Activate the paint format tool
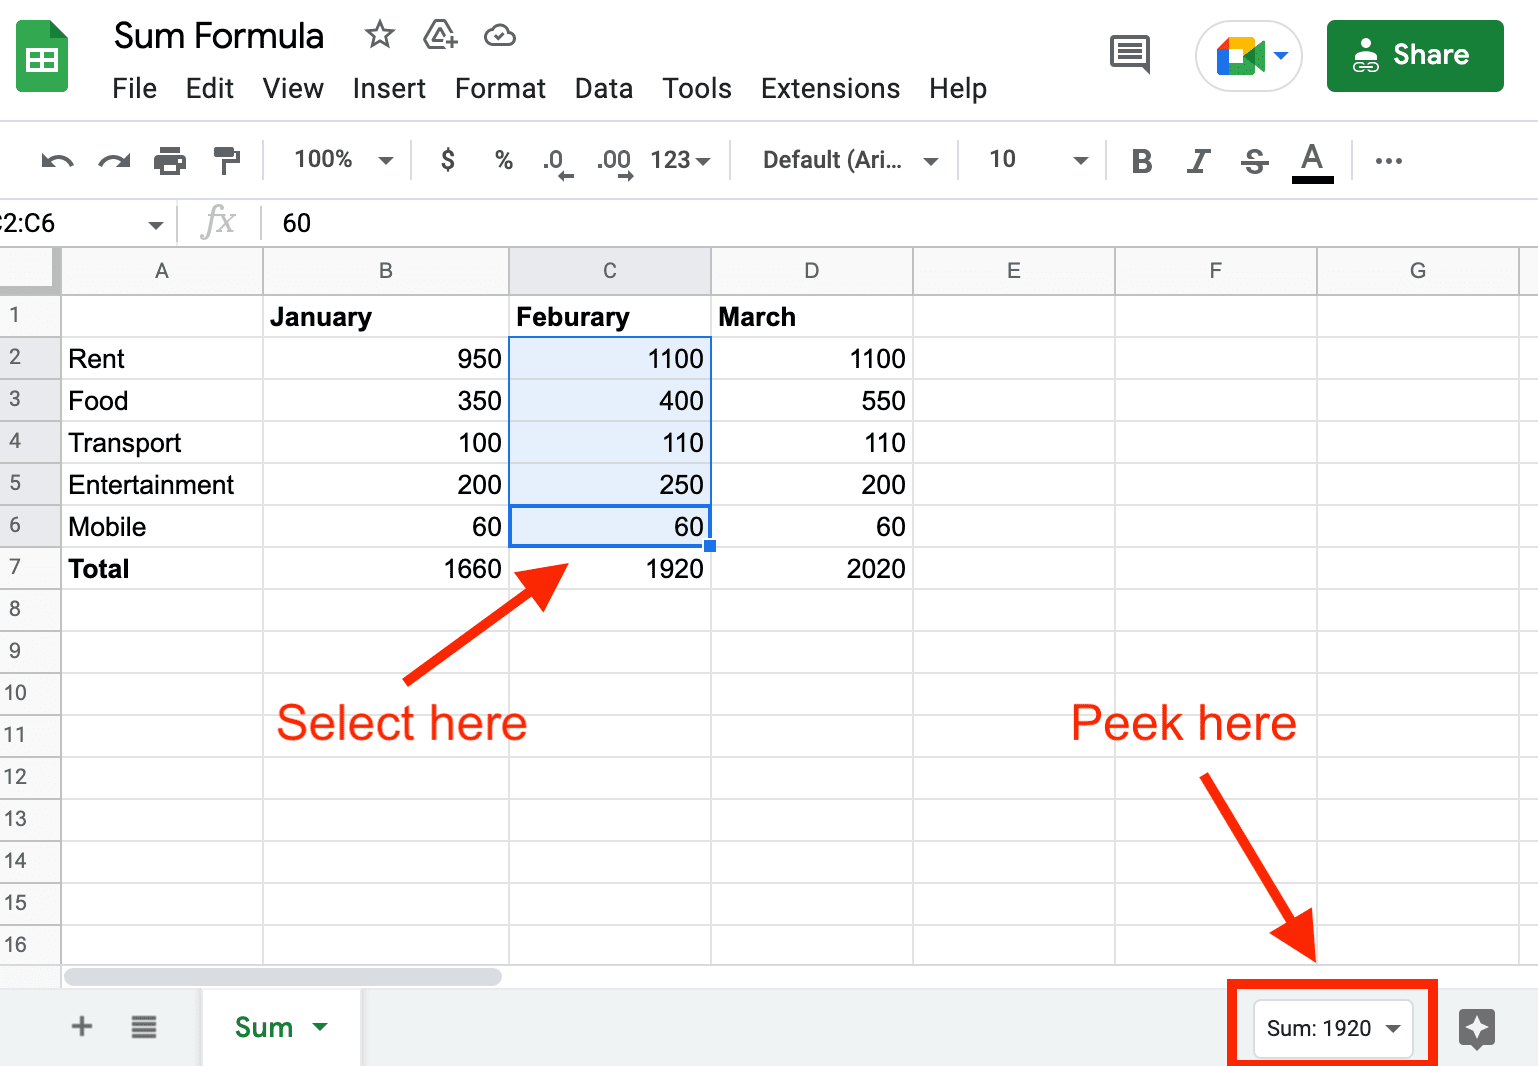Viewport: 1538px width, 1066px height. (x=227, y=160)
